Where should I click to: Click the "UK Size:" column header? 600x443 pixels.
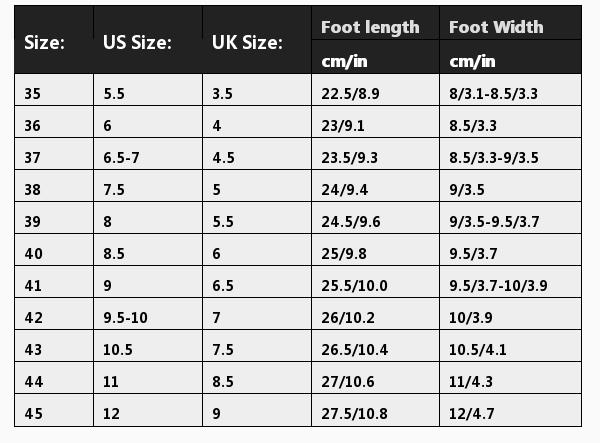point(247,43)
